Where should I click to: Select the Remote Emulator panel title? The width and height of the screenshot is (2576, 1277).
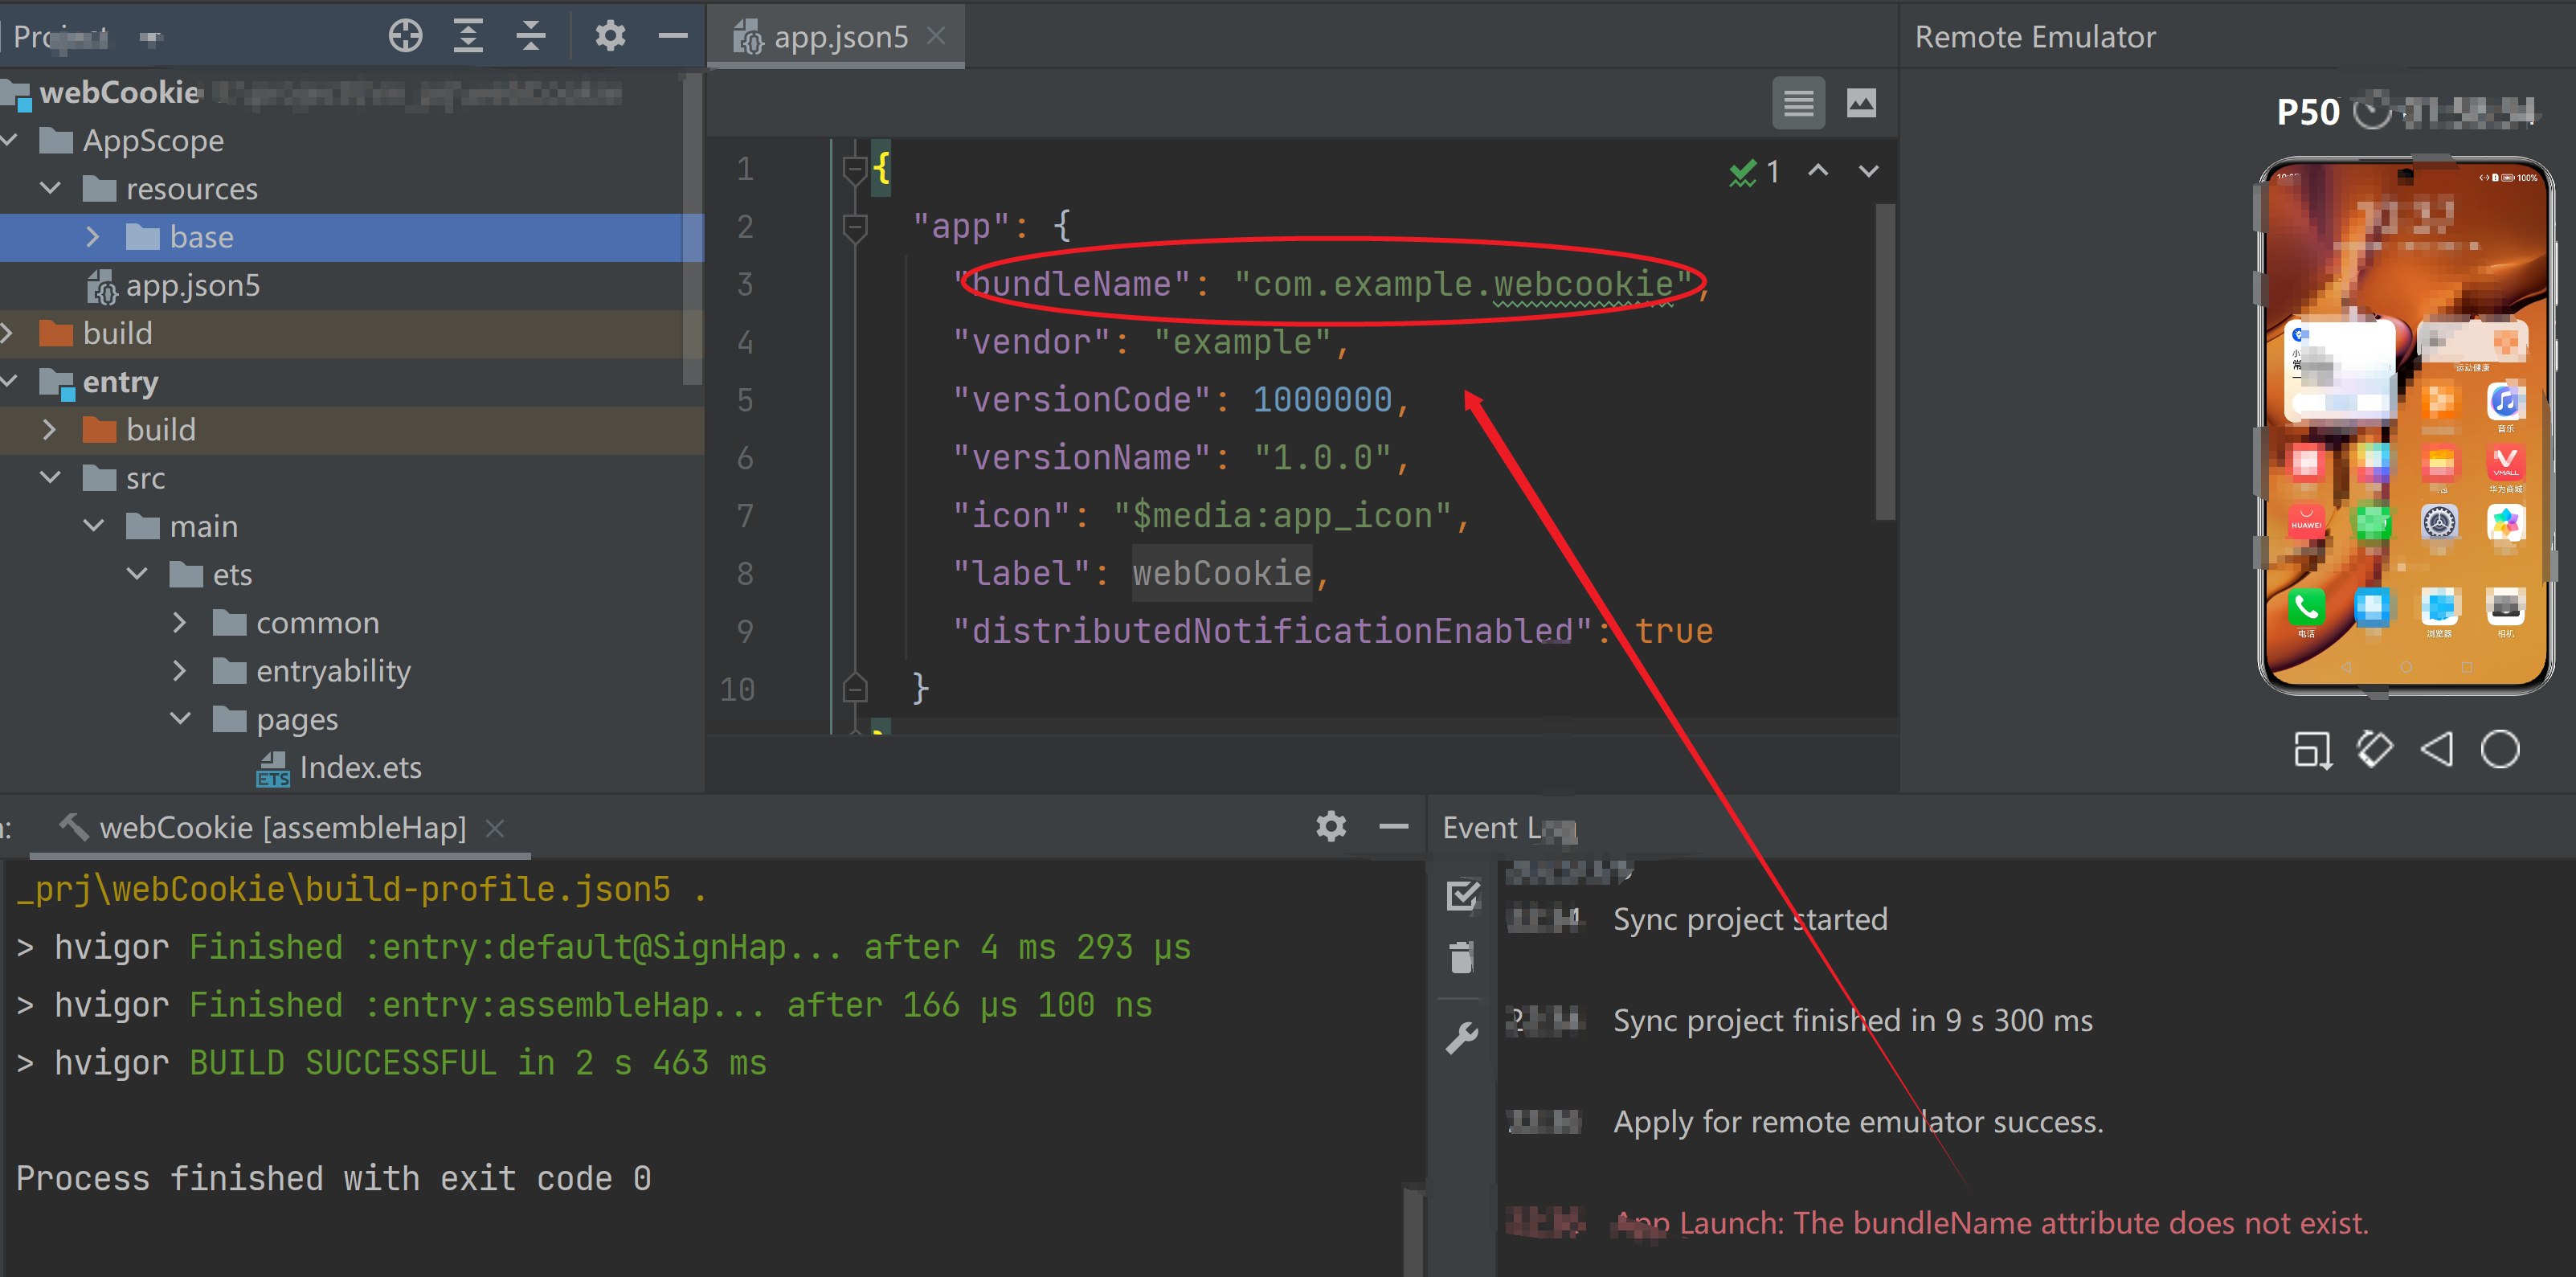(x=2034, y=37)
